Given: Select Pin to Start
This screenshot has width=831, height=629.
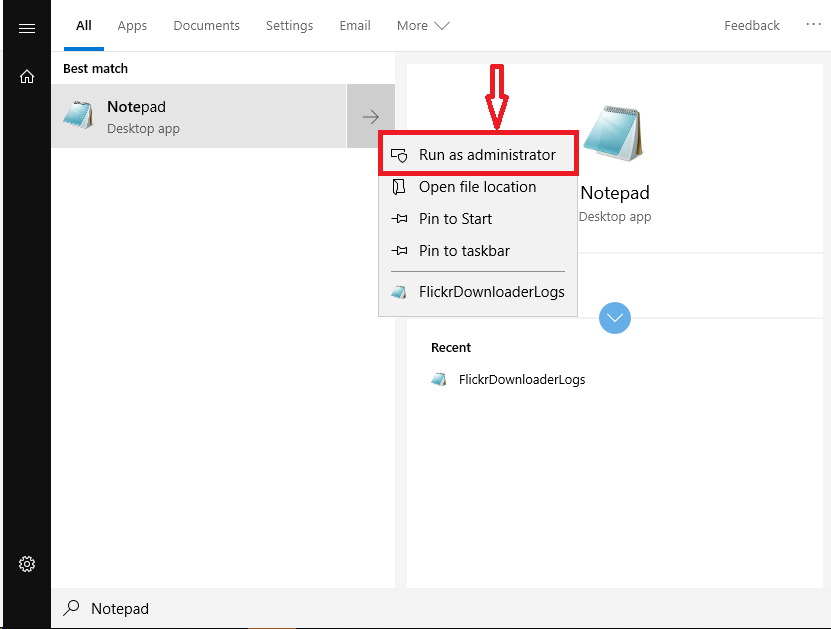Looking at the screenshot, I should [478, 218].
